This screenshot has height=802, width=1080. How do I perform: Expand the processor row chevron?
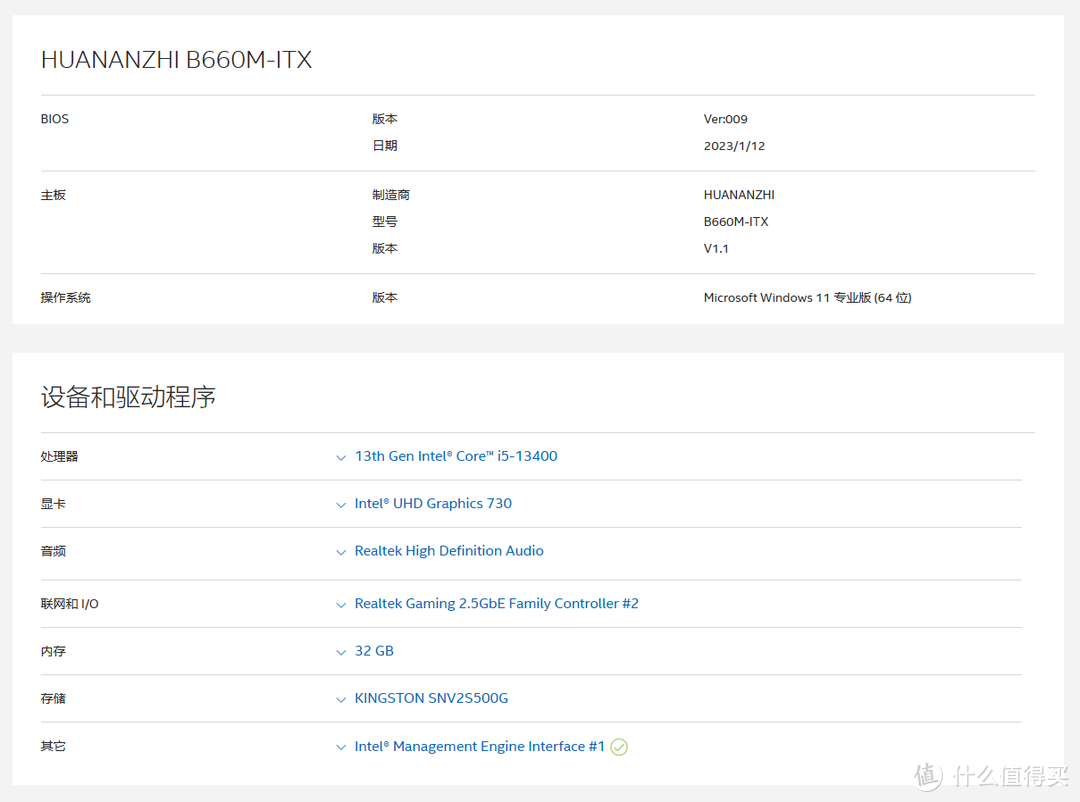[x=340, y=457]
